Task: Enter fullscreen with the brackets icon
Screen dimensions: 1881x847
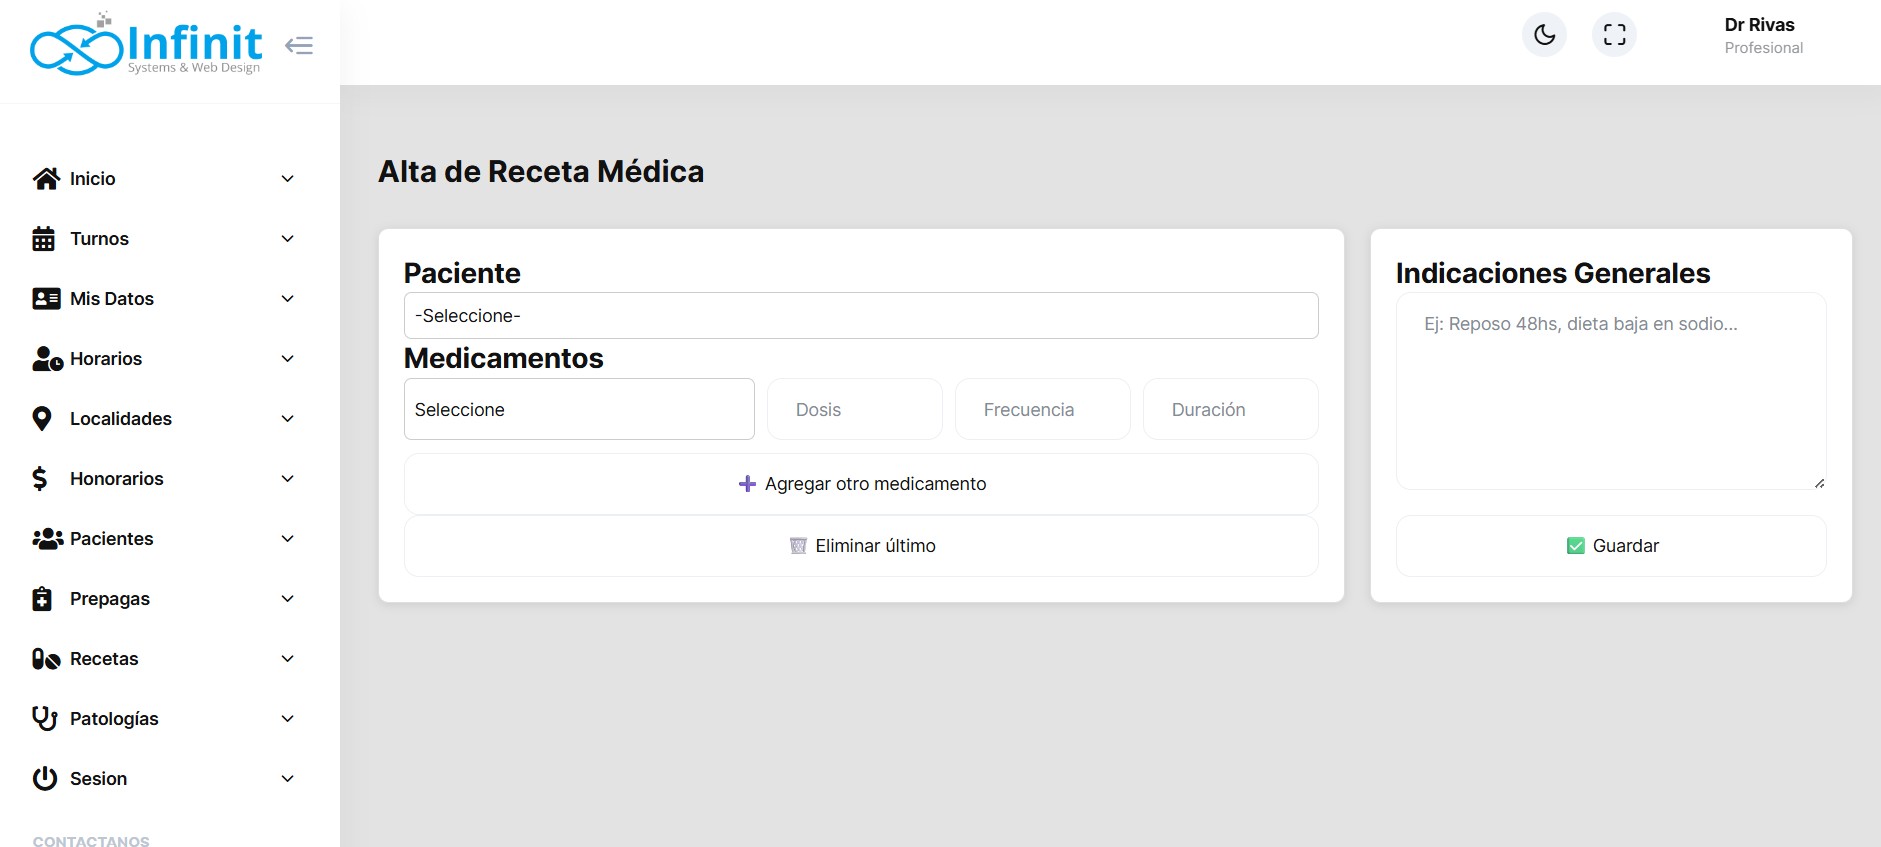Action: click(1614, 35)
